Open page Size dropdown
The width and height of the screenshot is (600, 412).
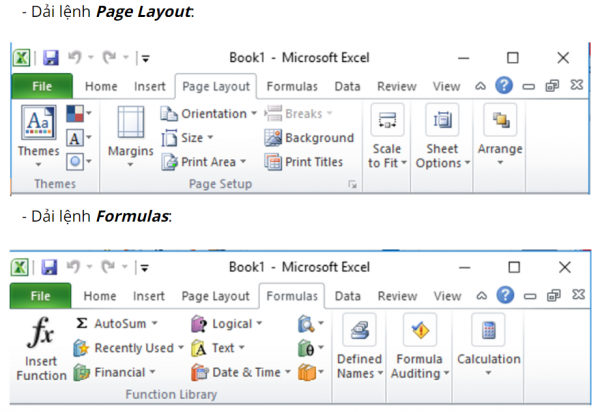pos(187,138)
